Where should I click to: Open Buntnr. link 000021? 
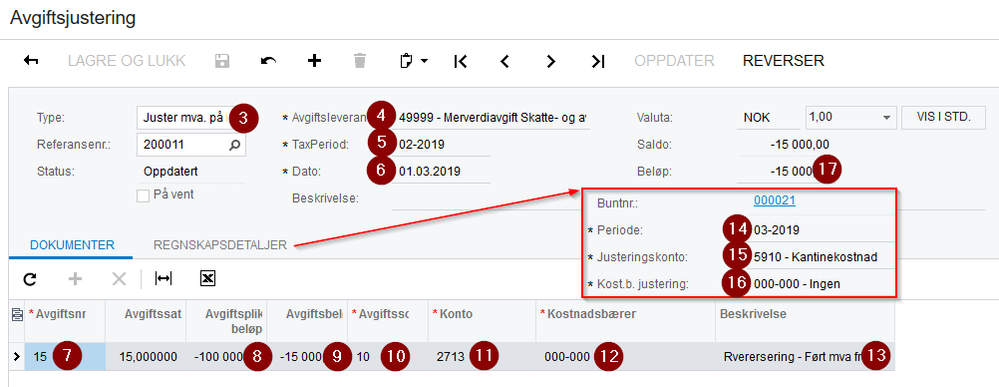774,201
